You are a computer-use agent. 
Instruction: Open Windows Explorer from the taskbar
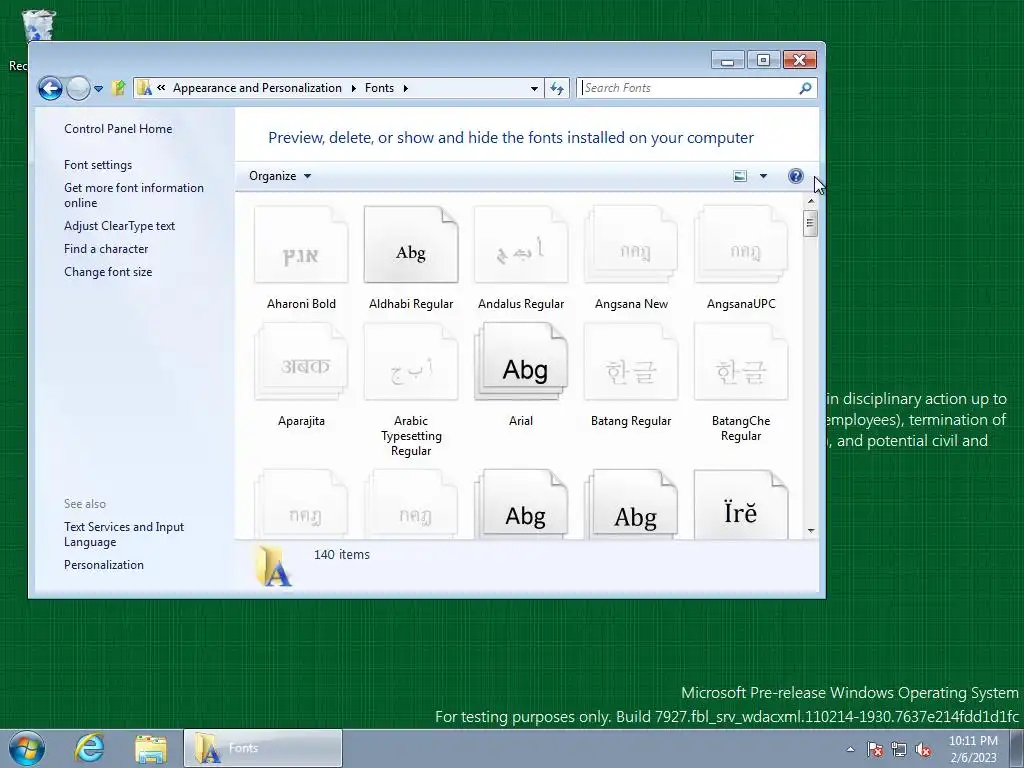coord(151,749)
